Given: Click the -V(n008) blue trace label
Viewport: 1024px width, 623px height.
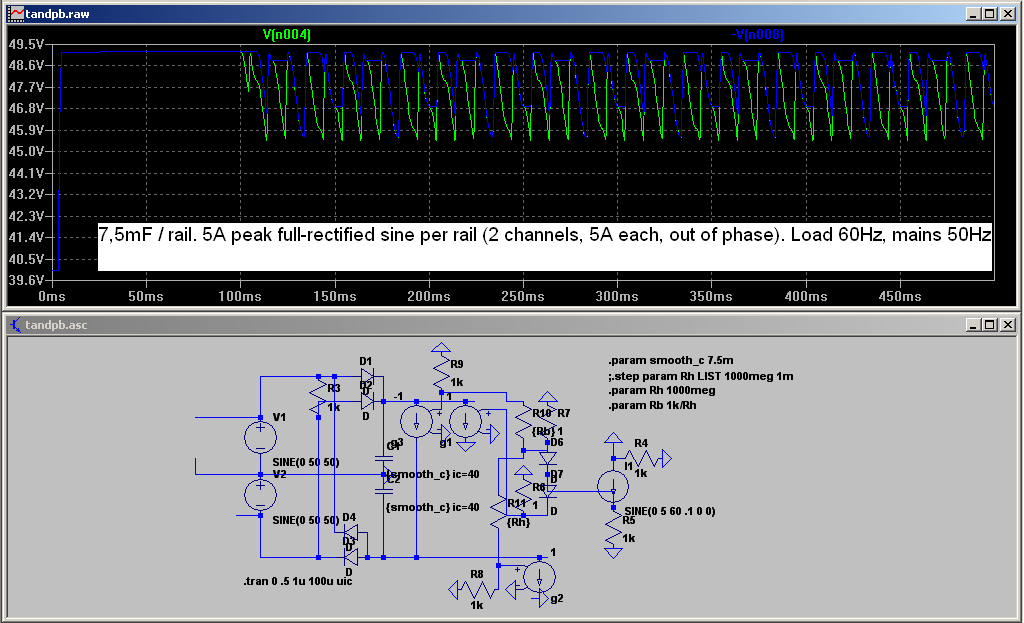Looking at the screenshot, I should (x=758, y=34).
